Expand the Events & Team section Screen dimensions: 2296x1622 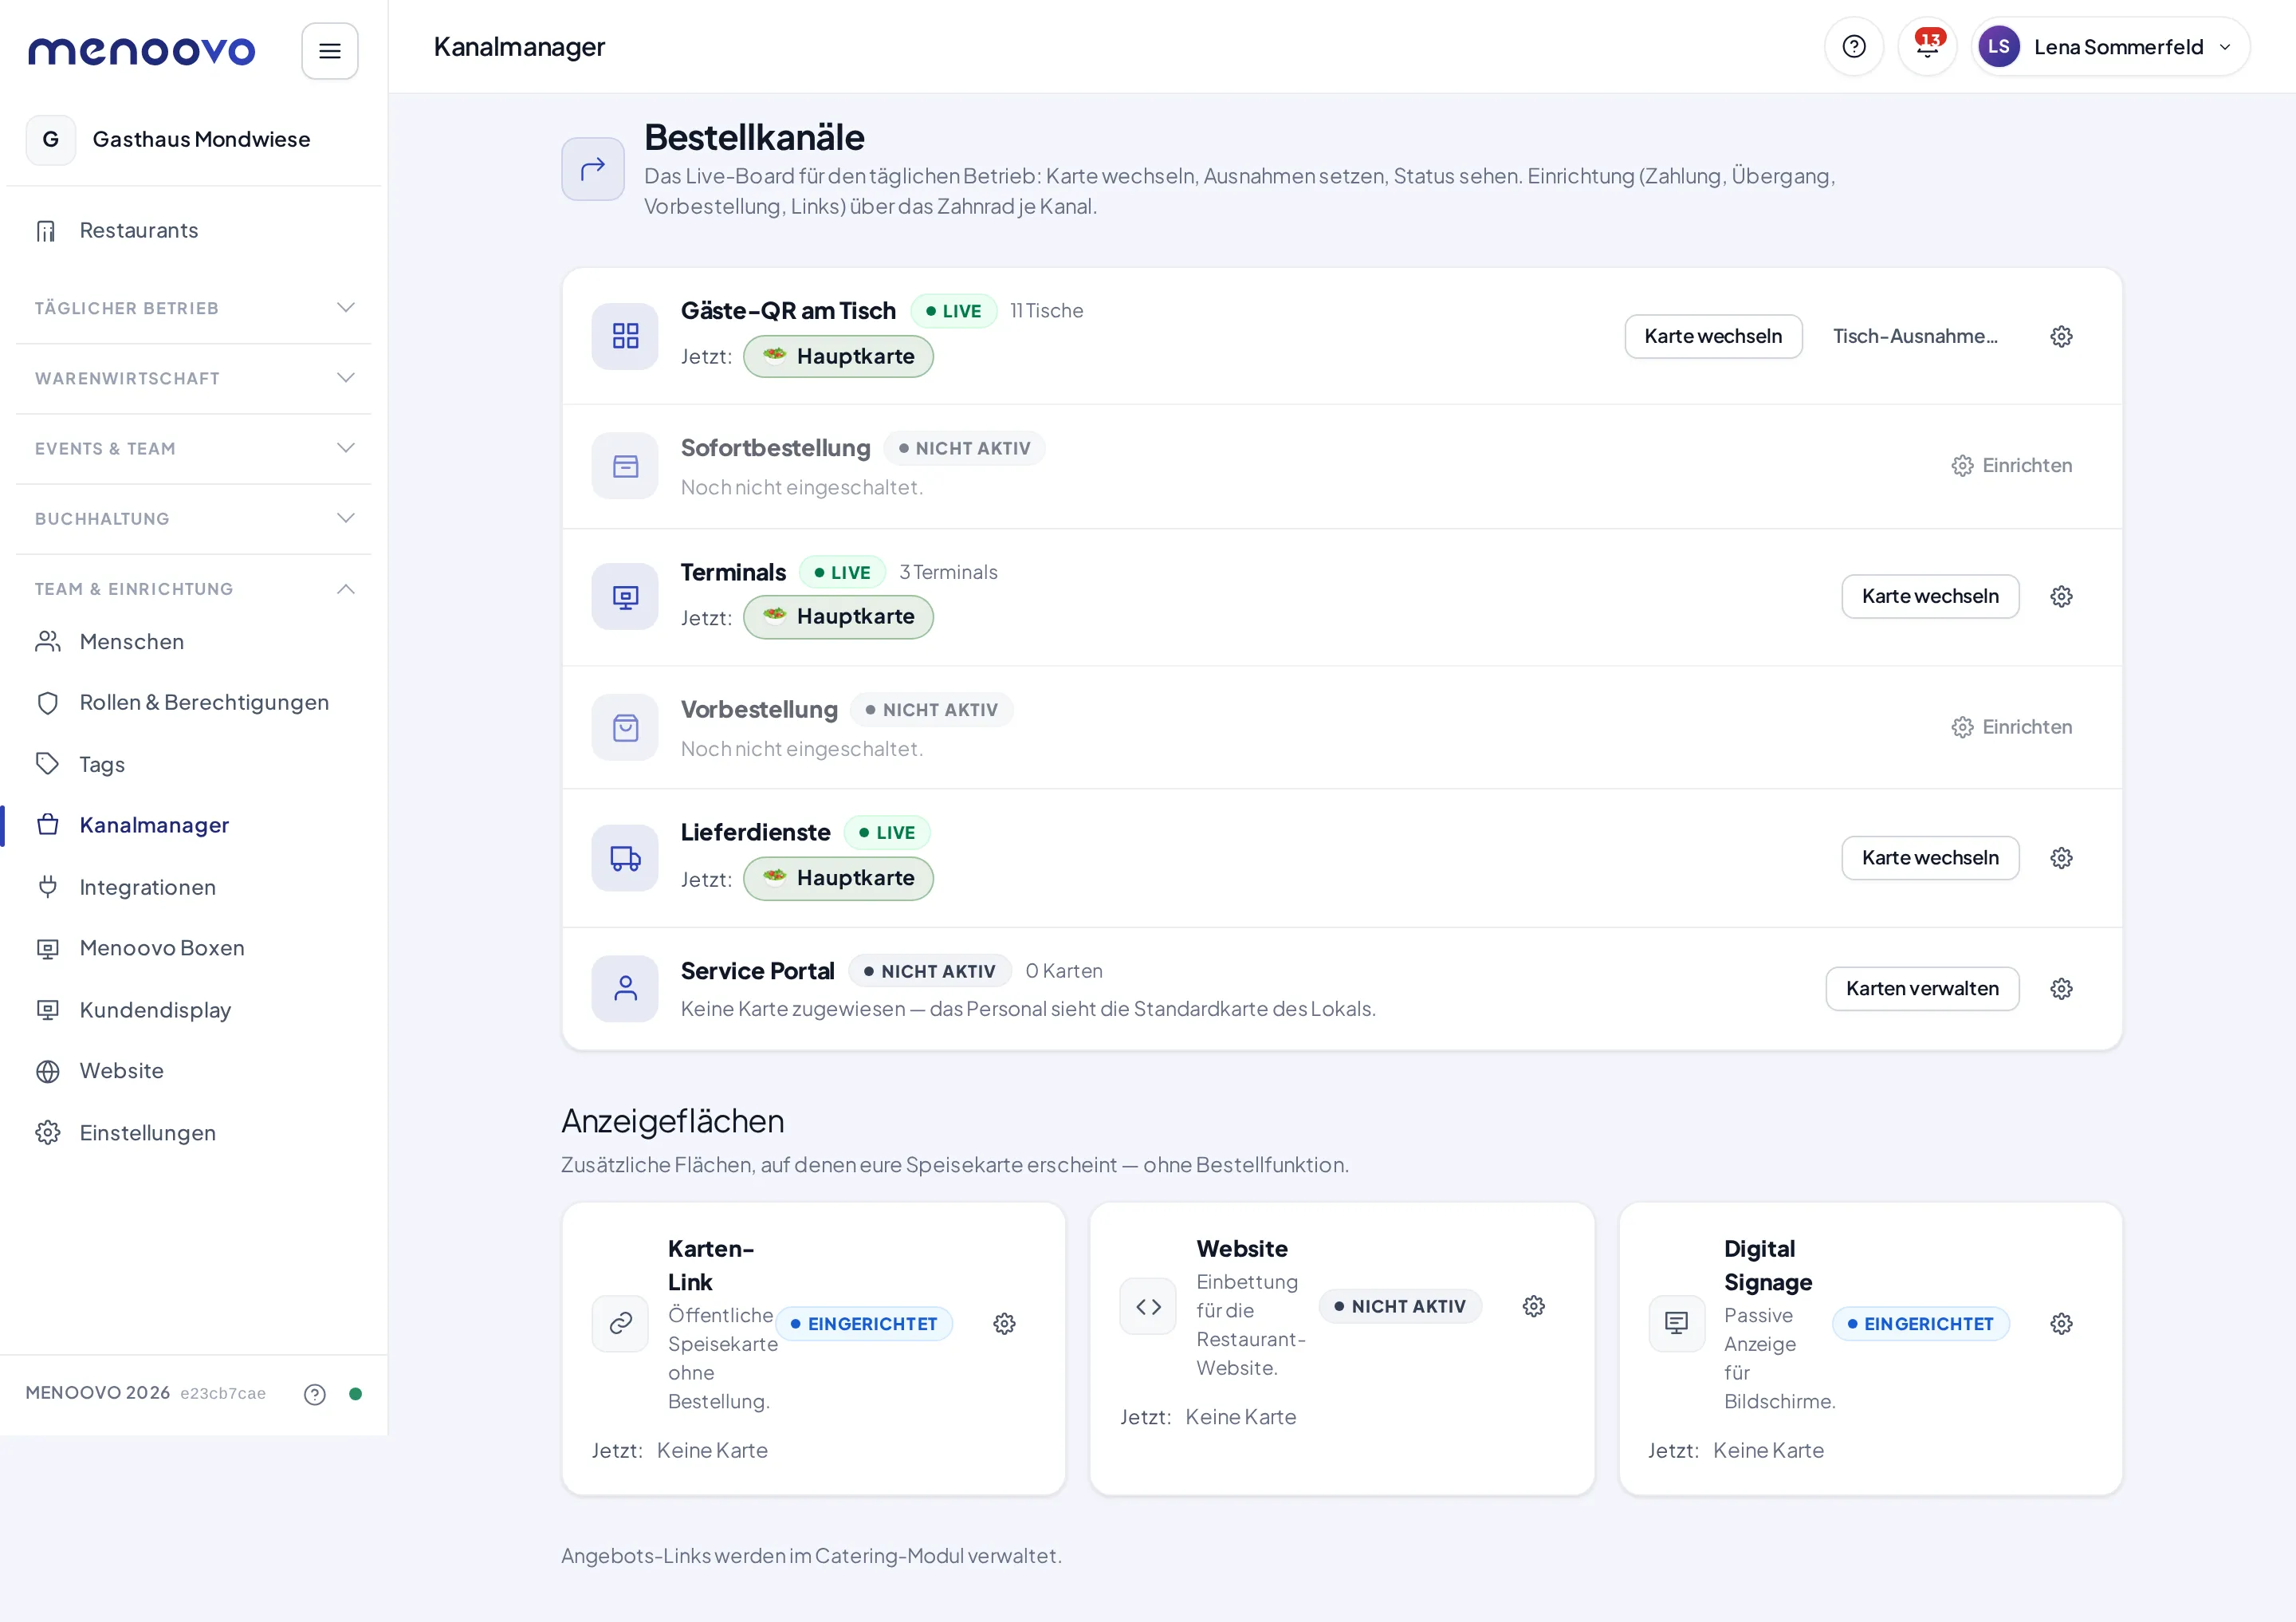(194, 448)
